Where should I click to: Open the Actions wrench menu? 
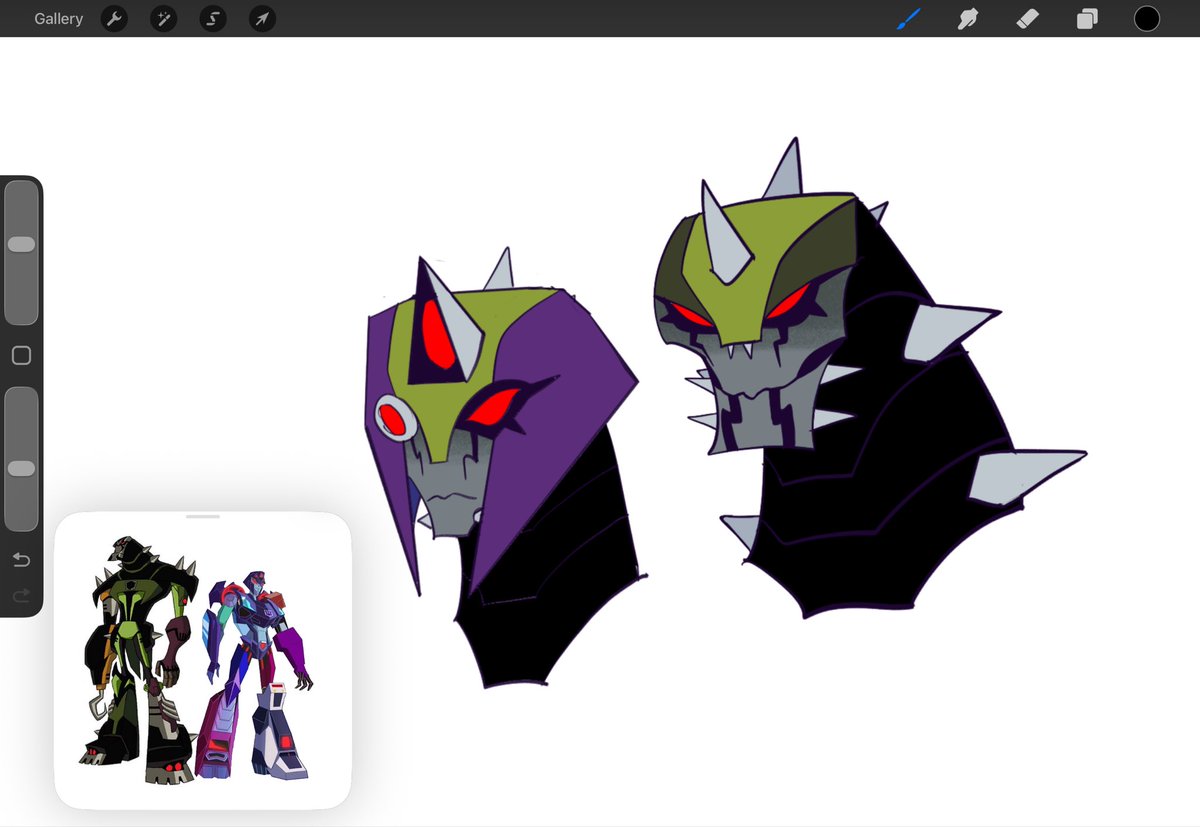pyautogui.click(x=115, y=19)
